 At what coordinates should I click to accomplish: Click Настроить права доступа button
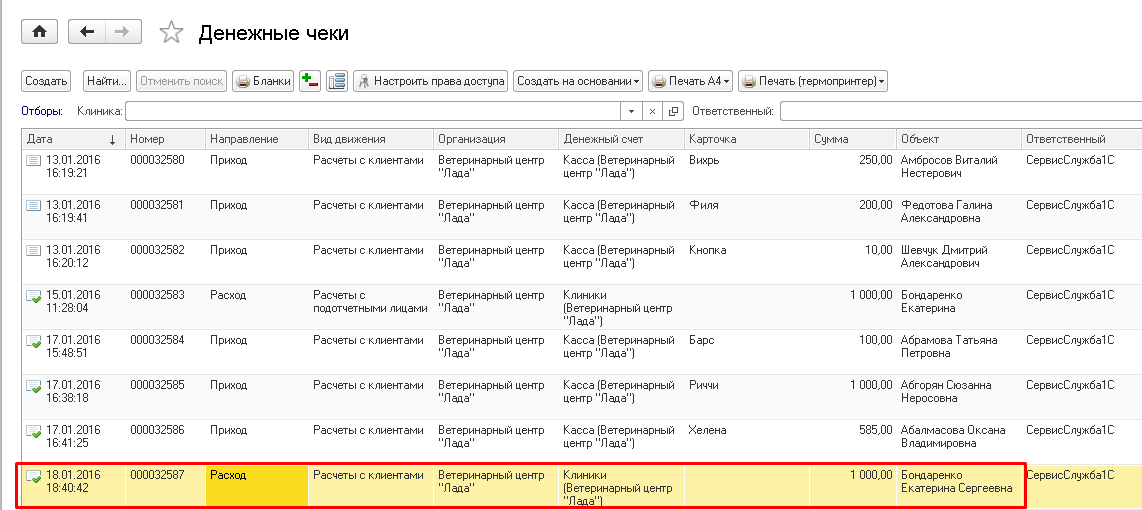431,81
